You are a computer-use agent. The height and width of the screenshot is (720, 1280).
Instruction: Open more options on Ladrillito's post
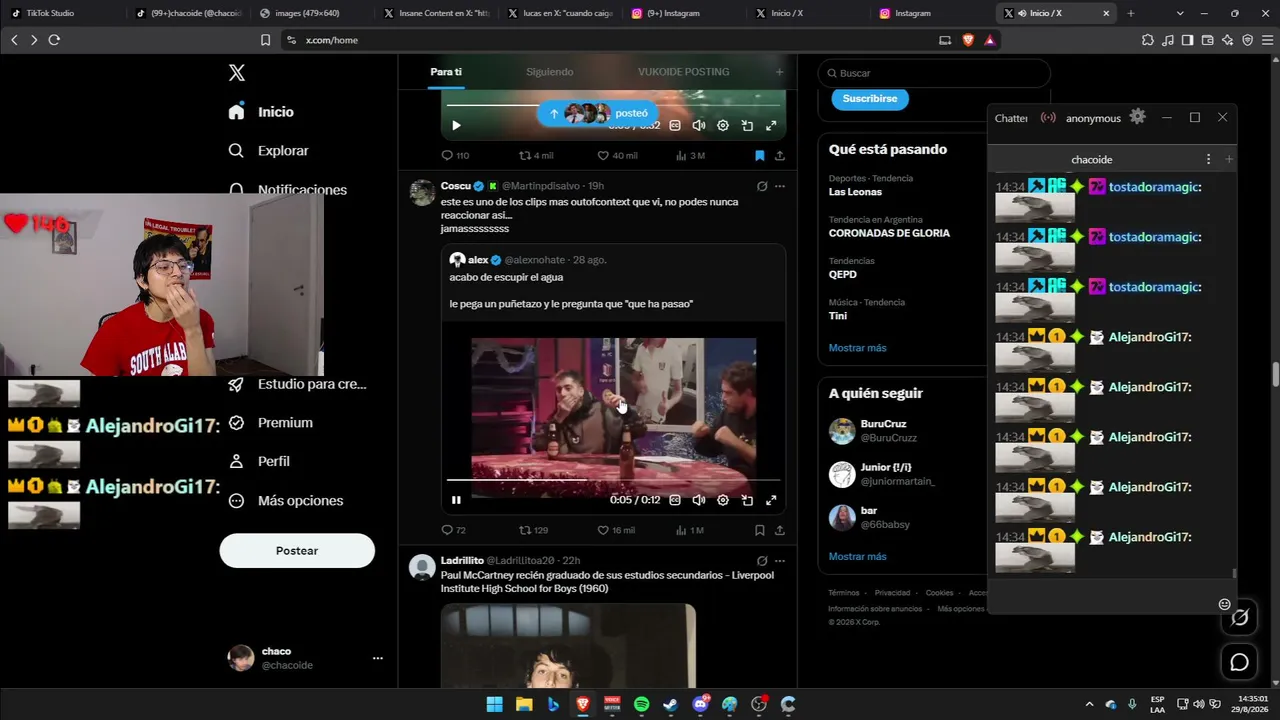[780, 561]
